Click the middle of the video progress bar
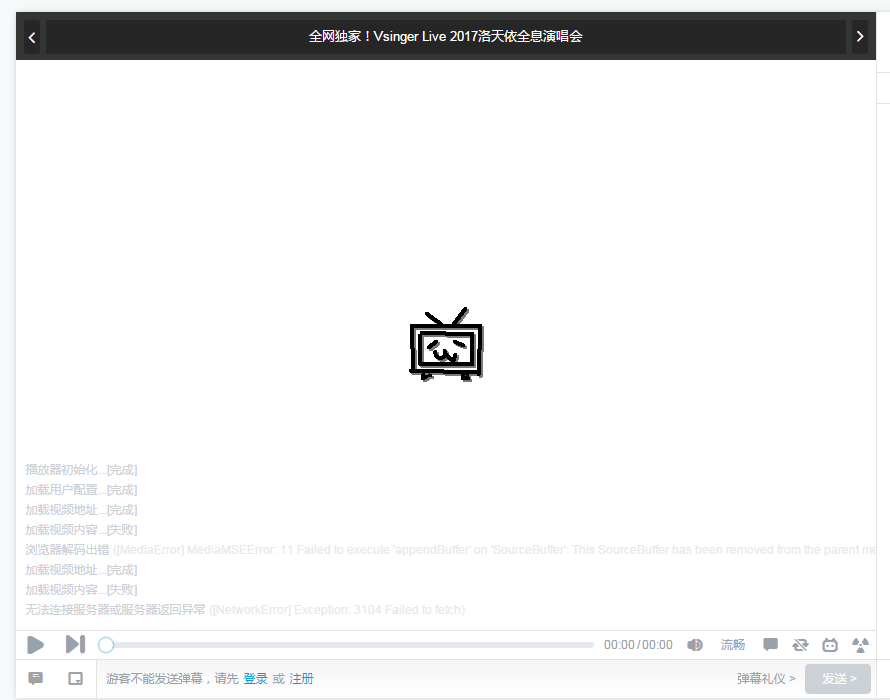The height and width of the screenshot is (700, 890). click(346, 645)
